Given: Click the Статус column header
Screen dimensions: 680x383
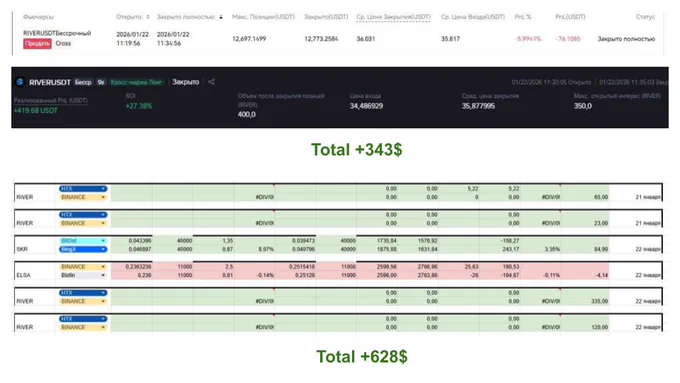Looking at the screenshot, I should pos(645,17).
